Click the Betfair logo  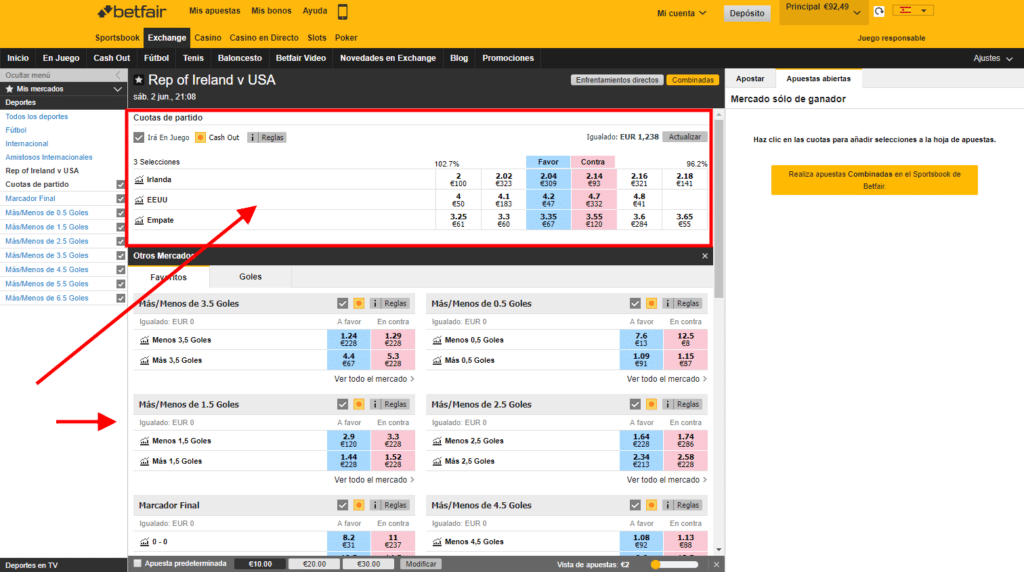coord(132,11)
